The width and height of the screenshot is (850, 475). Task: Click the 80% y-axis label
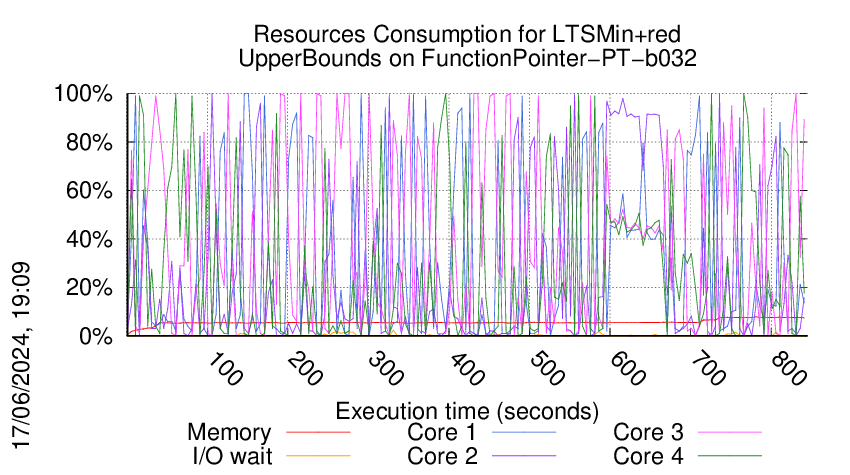point(89,143)
